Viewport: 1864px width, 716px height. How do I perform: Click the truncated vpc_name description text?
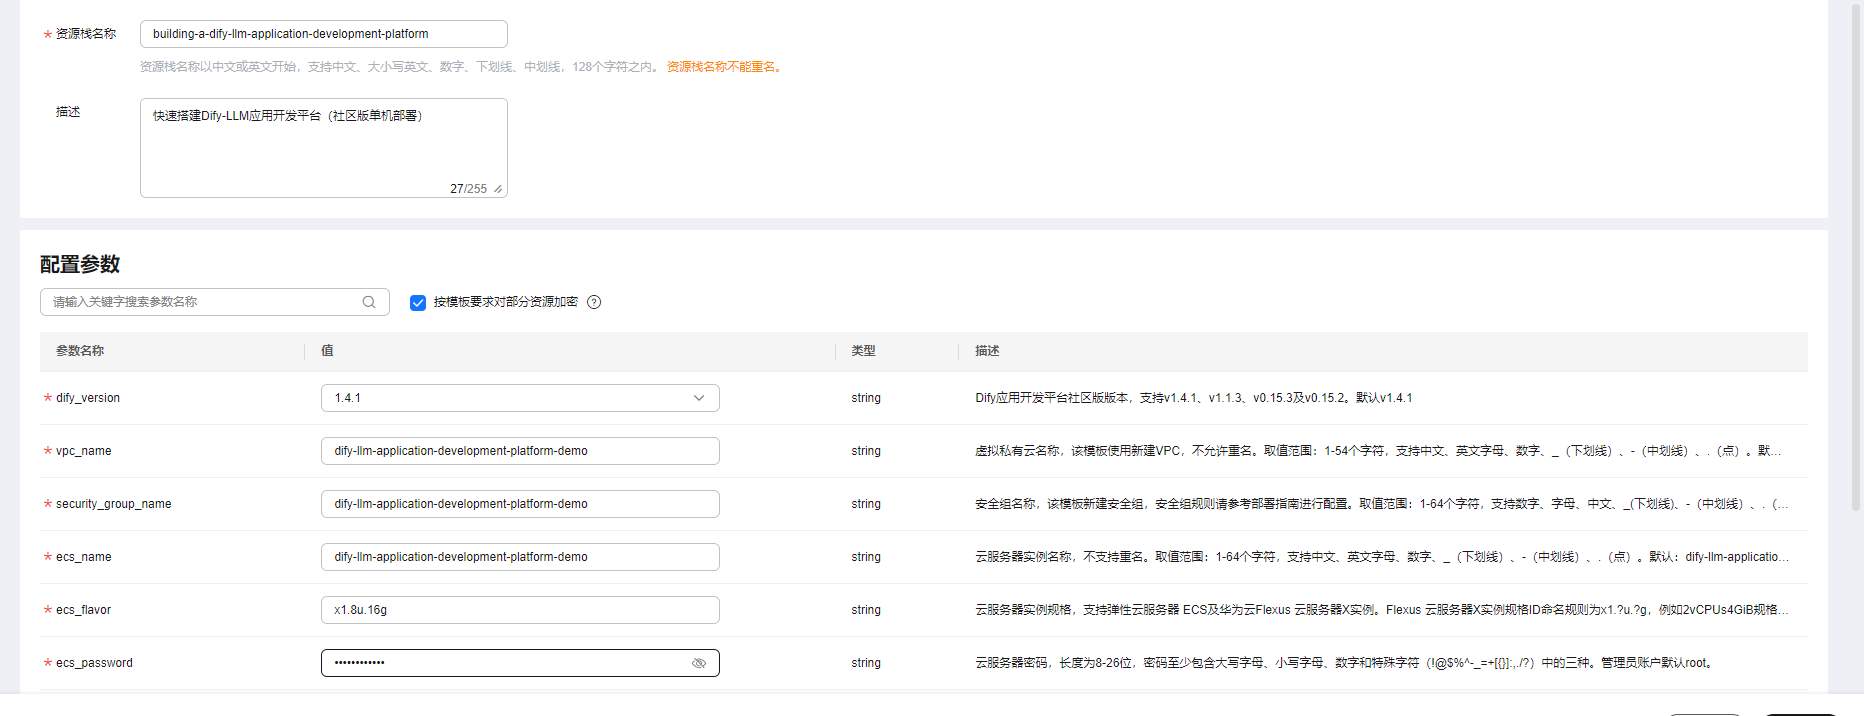[x=1378, y=451]
